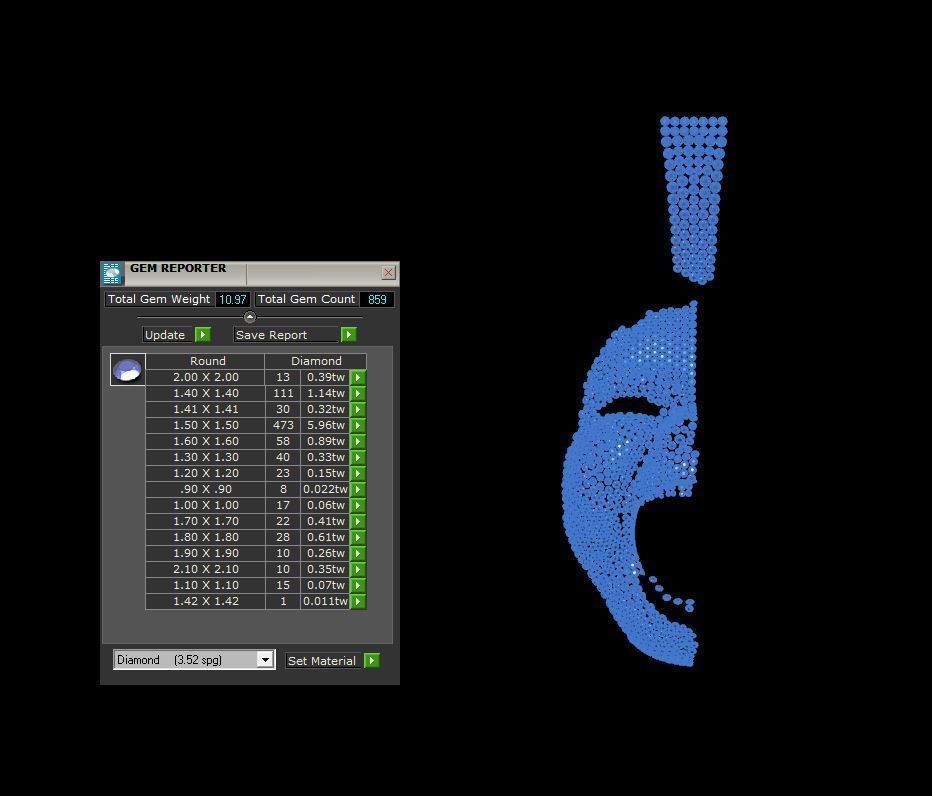
Task: Select the 1.42 X 1.42 size cell
Action: click(x=205, y=602)
